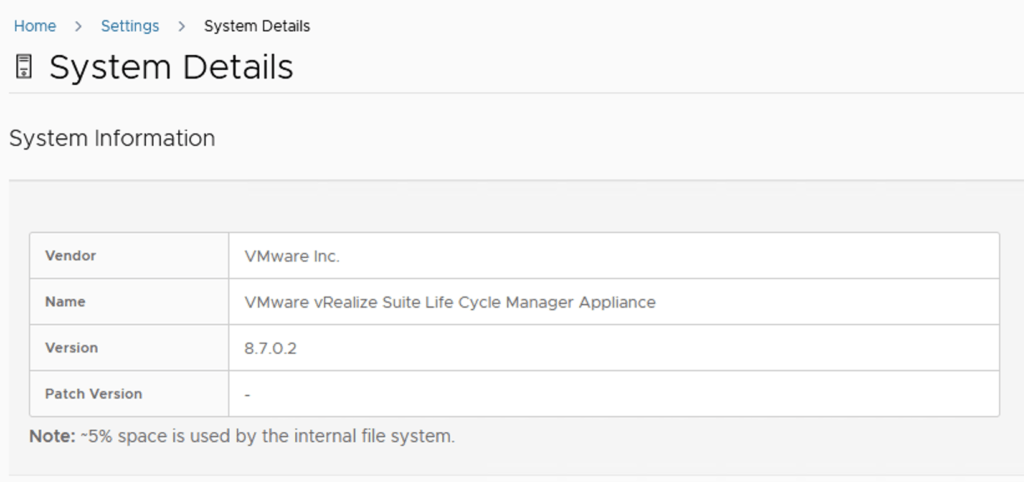Click the Version row label
Screen dimensions: 1024x482
(x=72, y=348)
